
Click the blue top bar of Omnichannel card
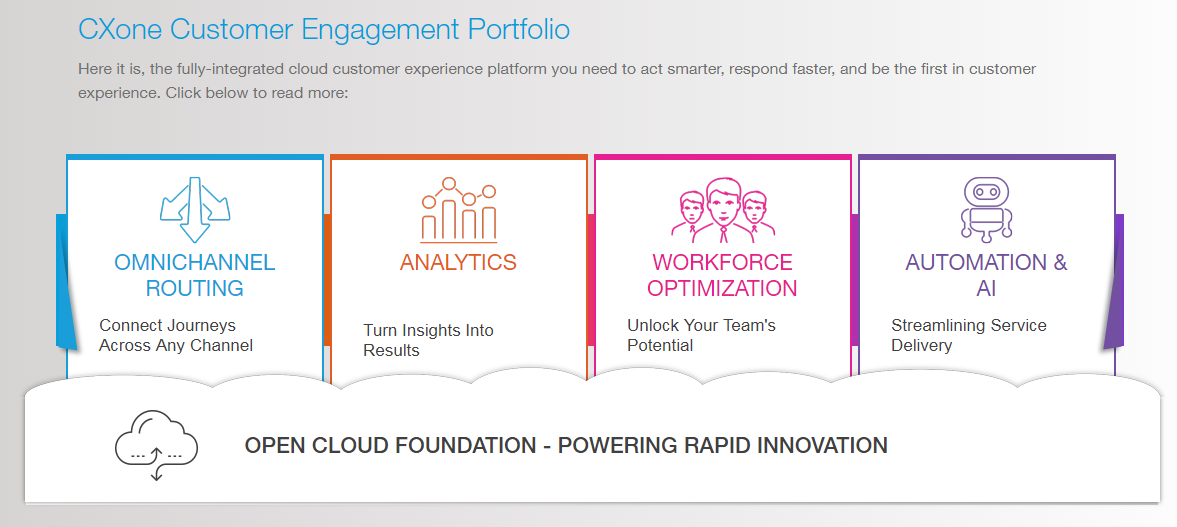pyautogui.click(x=195, y=157)
